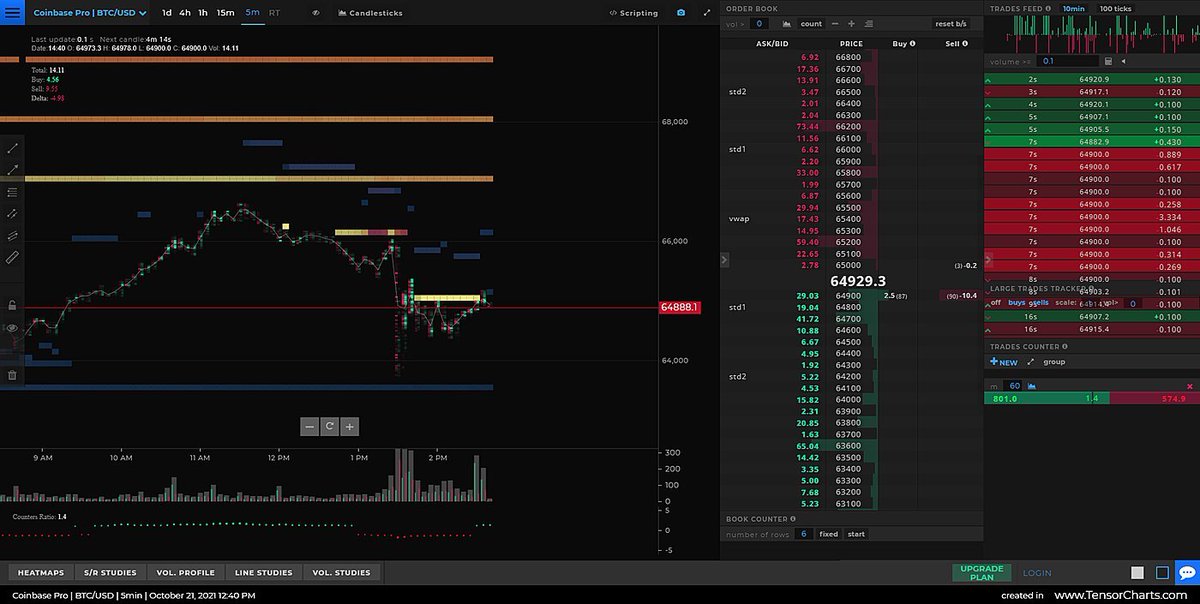Enable buys in large trades tracker
The width and height of the screenshot is (1200, 604).
pos(1017,302)
